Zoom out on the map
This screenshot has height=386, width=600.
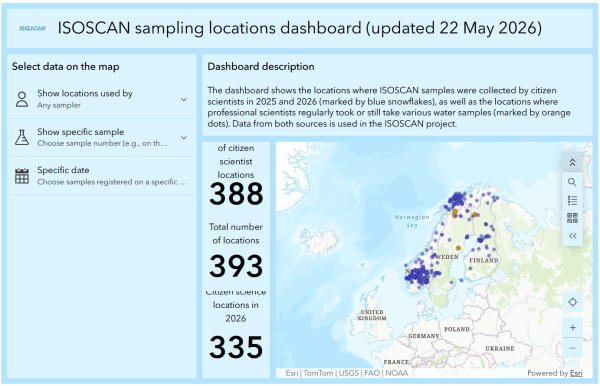click(x=572, y=348)
